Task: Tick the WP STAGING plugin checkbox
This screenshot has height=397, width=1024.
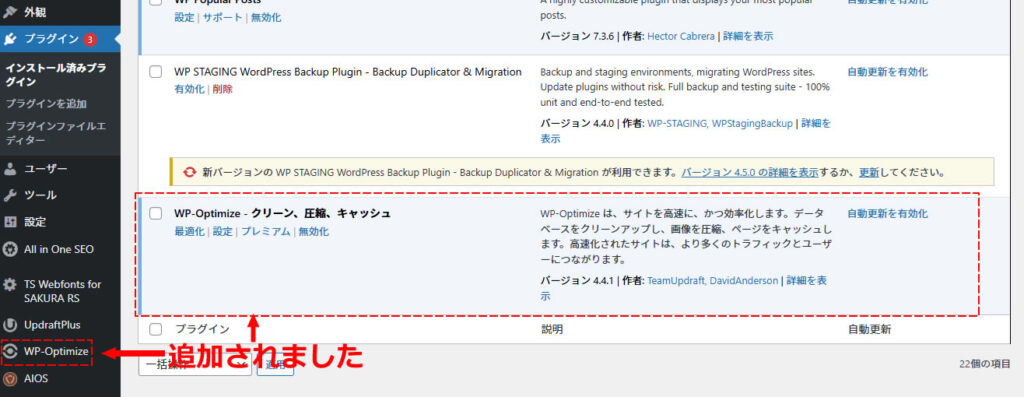Action: [x=155, y=72]
